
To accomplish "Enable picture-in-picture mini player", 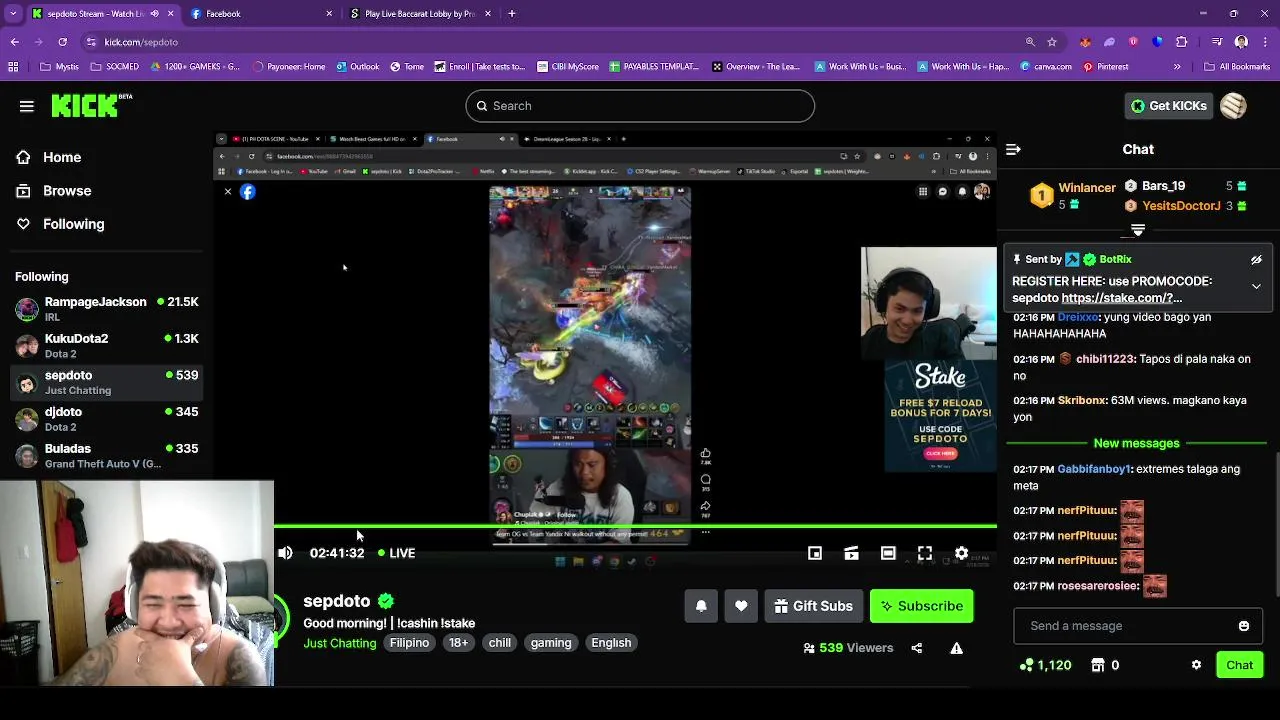I will 815,553.
